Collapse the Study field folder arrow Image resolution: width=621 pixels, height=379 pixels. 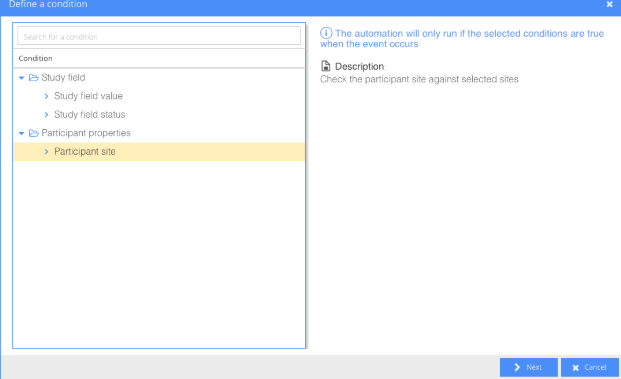[21, 78]
